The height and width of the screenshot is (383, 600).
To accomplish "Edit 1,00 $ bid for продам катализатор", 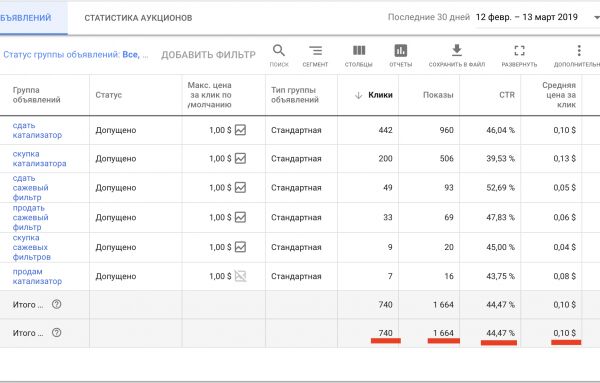I will (220, 276).
